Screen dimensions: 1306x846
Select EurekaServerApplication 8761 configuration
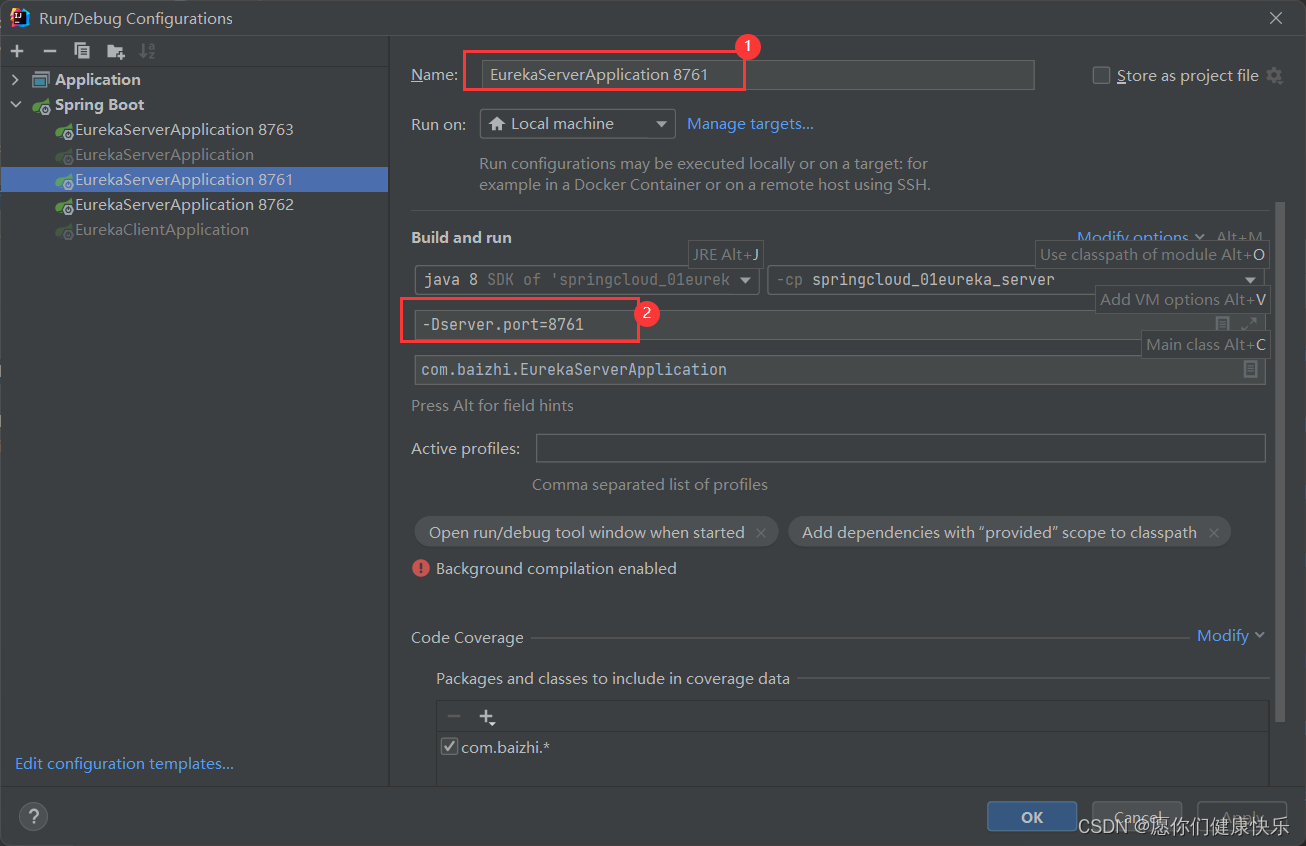[x=194, y=179]
